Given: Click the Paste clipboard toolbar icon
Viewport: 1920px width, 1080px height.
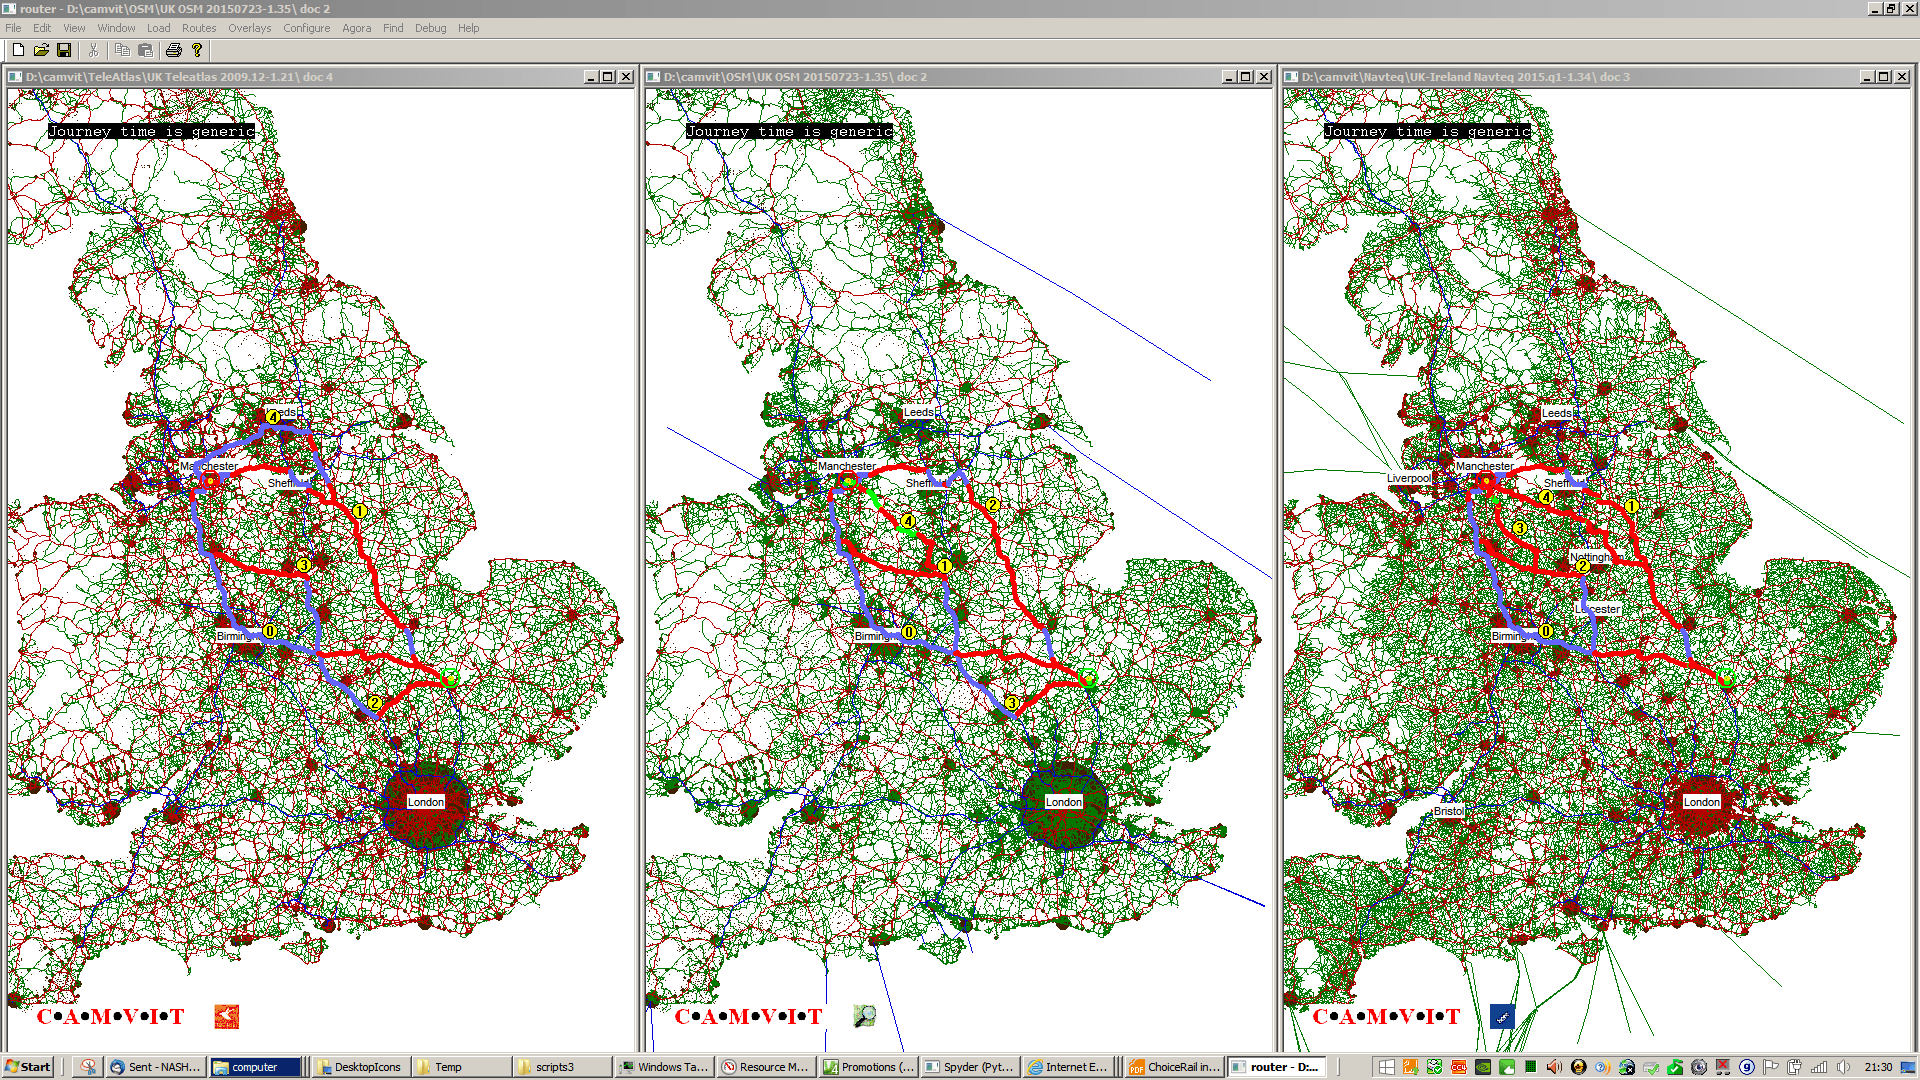Looking at the screenshot, I should tap(146, 50).
